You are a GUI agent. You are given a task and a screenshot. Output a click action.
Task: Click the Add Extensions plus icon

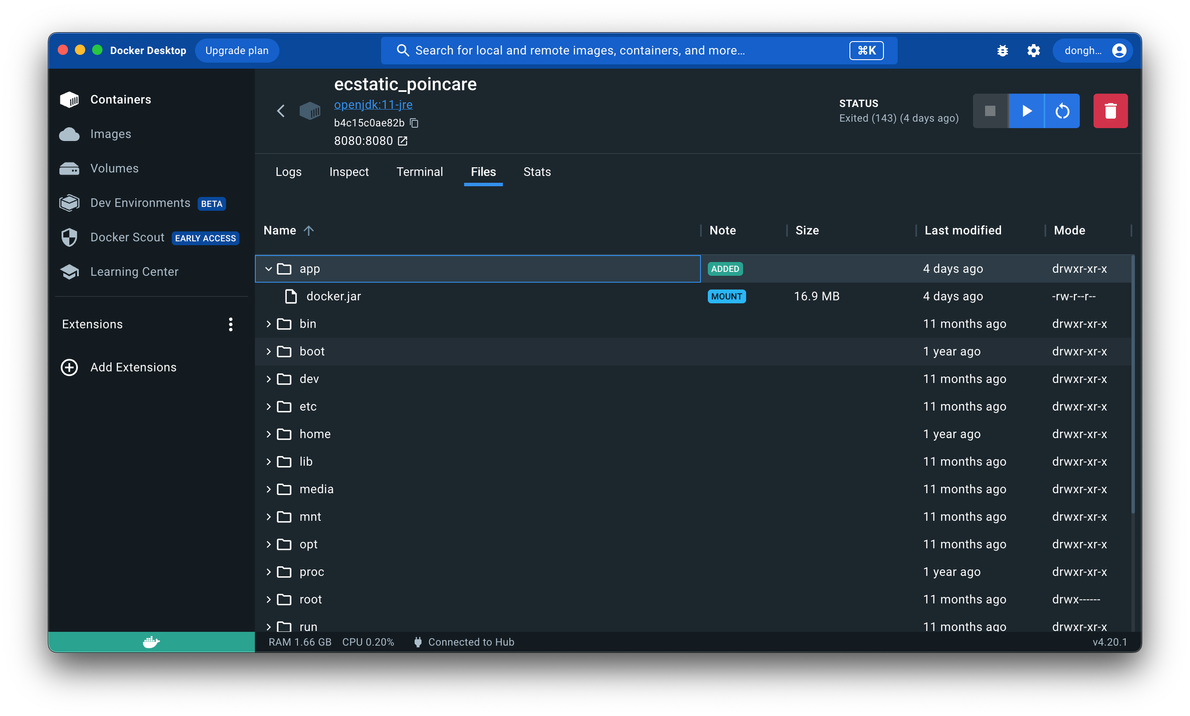[x=69, y=367]
